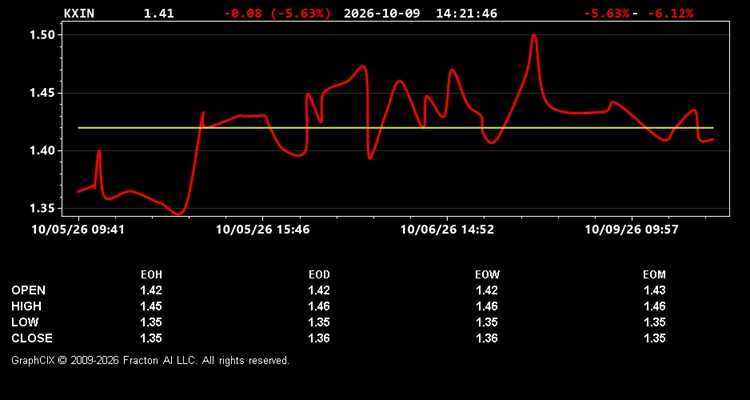The height and width of the screenshot is (400, 750).
Task: Select the EOW CLOSE value 1.36
Action: click(487, 338)
